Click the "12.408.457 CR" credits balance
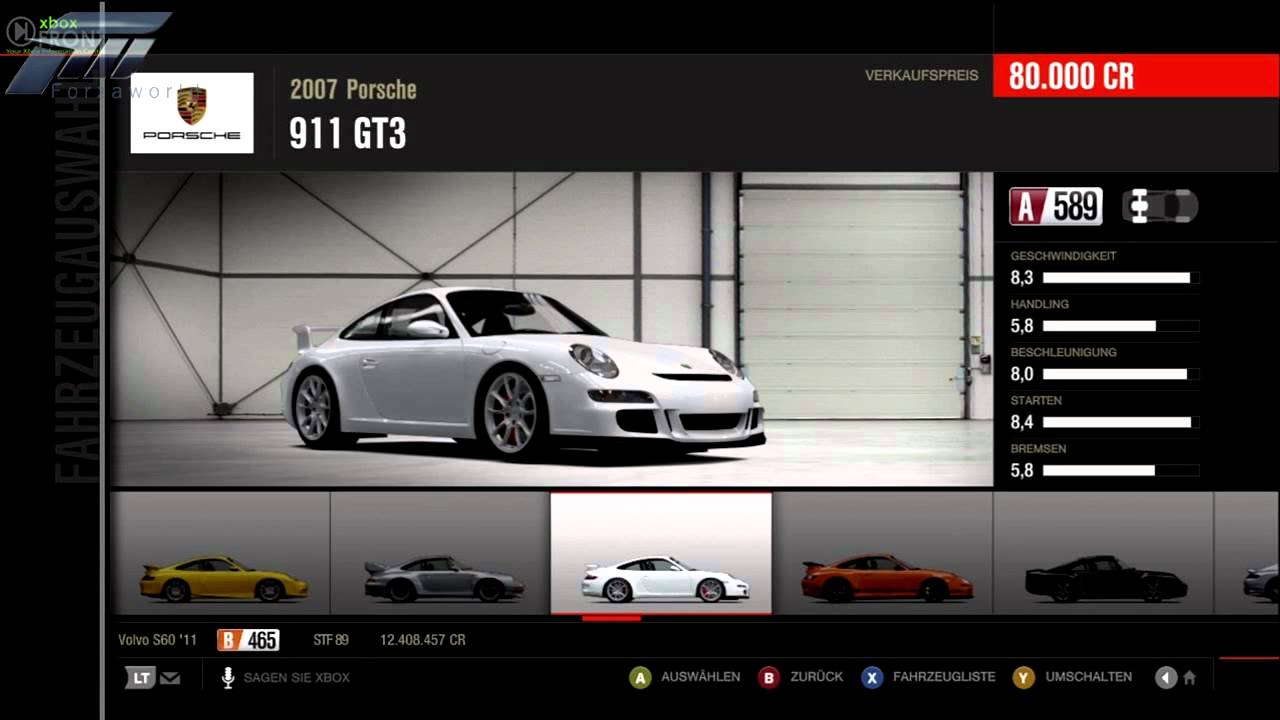The width and height of the screenshot is (1280, 720). (x=423, y=640)
